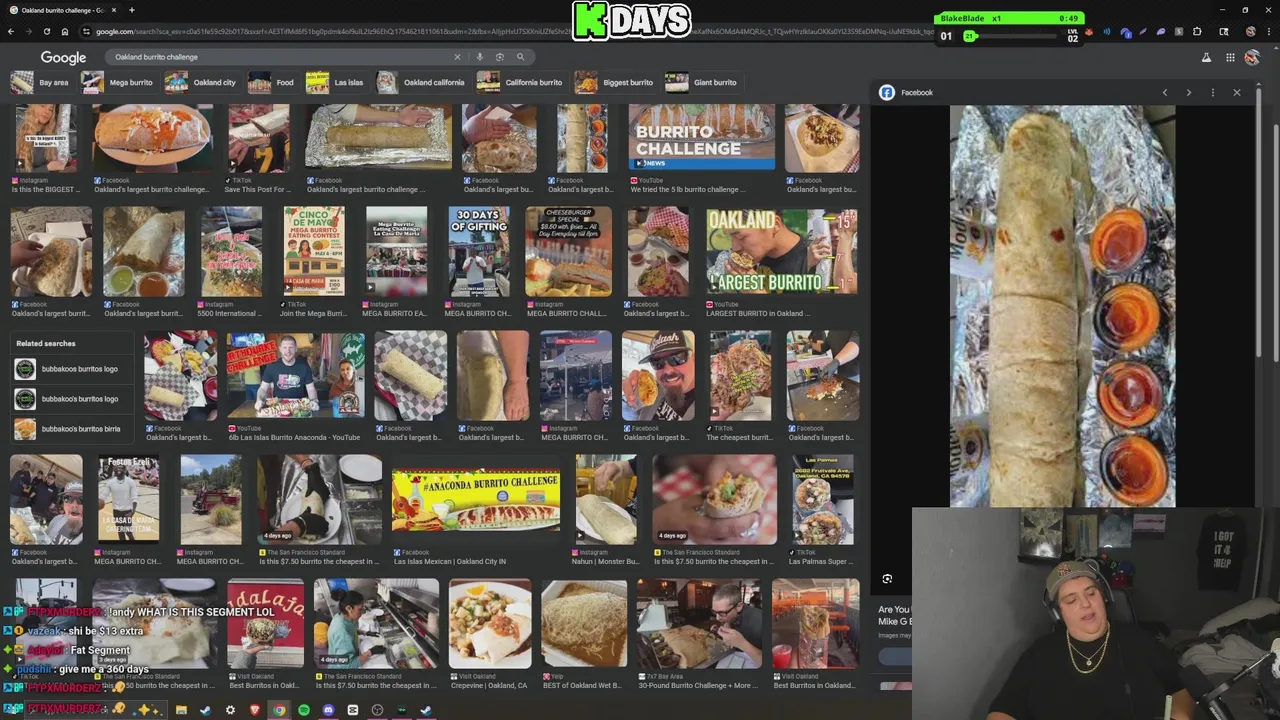The image size is (1280, 720).
Task: Click the browser back arrow
Action: [x=11, y=32]
